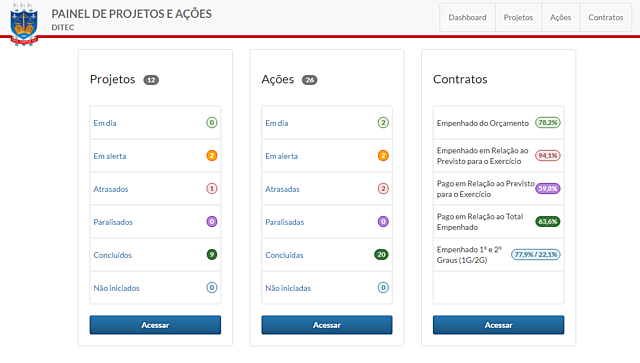This screenshot has height=363, width=640.
Task: Click orange 2 badge in Projetos Em alerta
Action: [211, 156]
